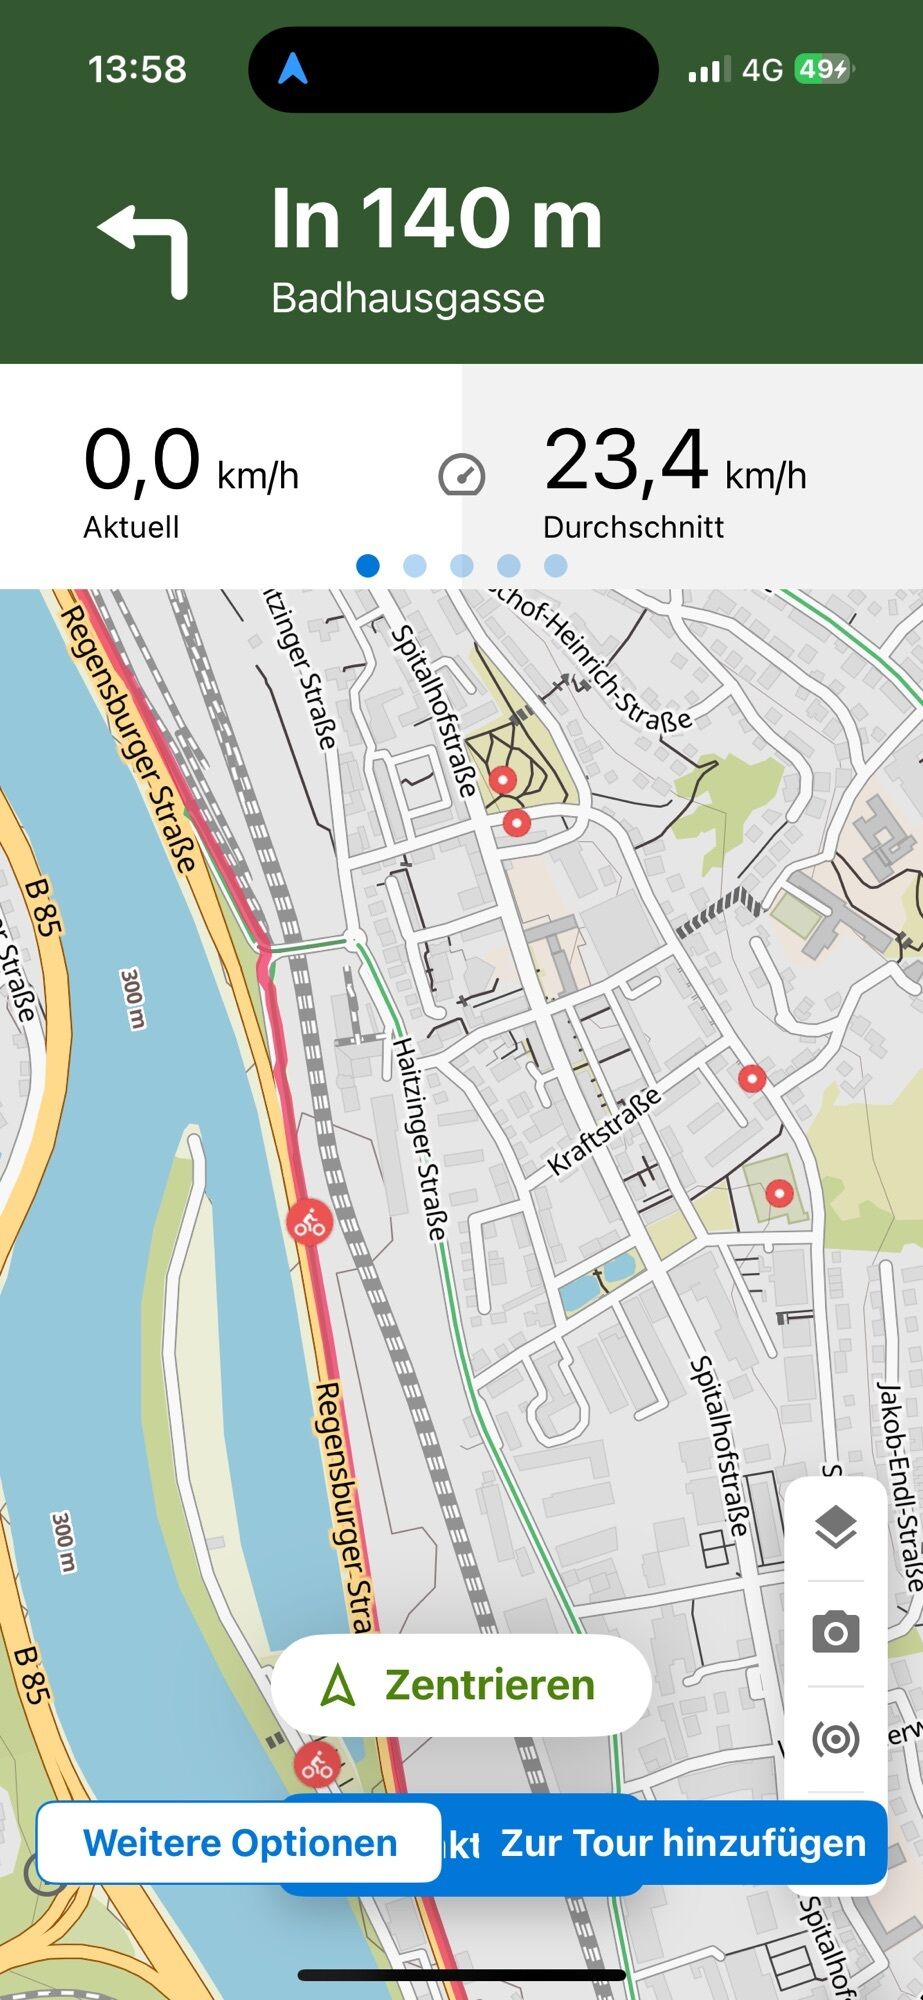
Task: Tap the camera icon to take photo
Action: pos(835,1633)
